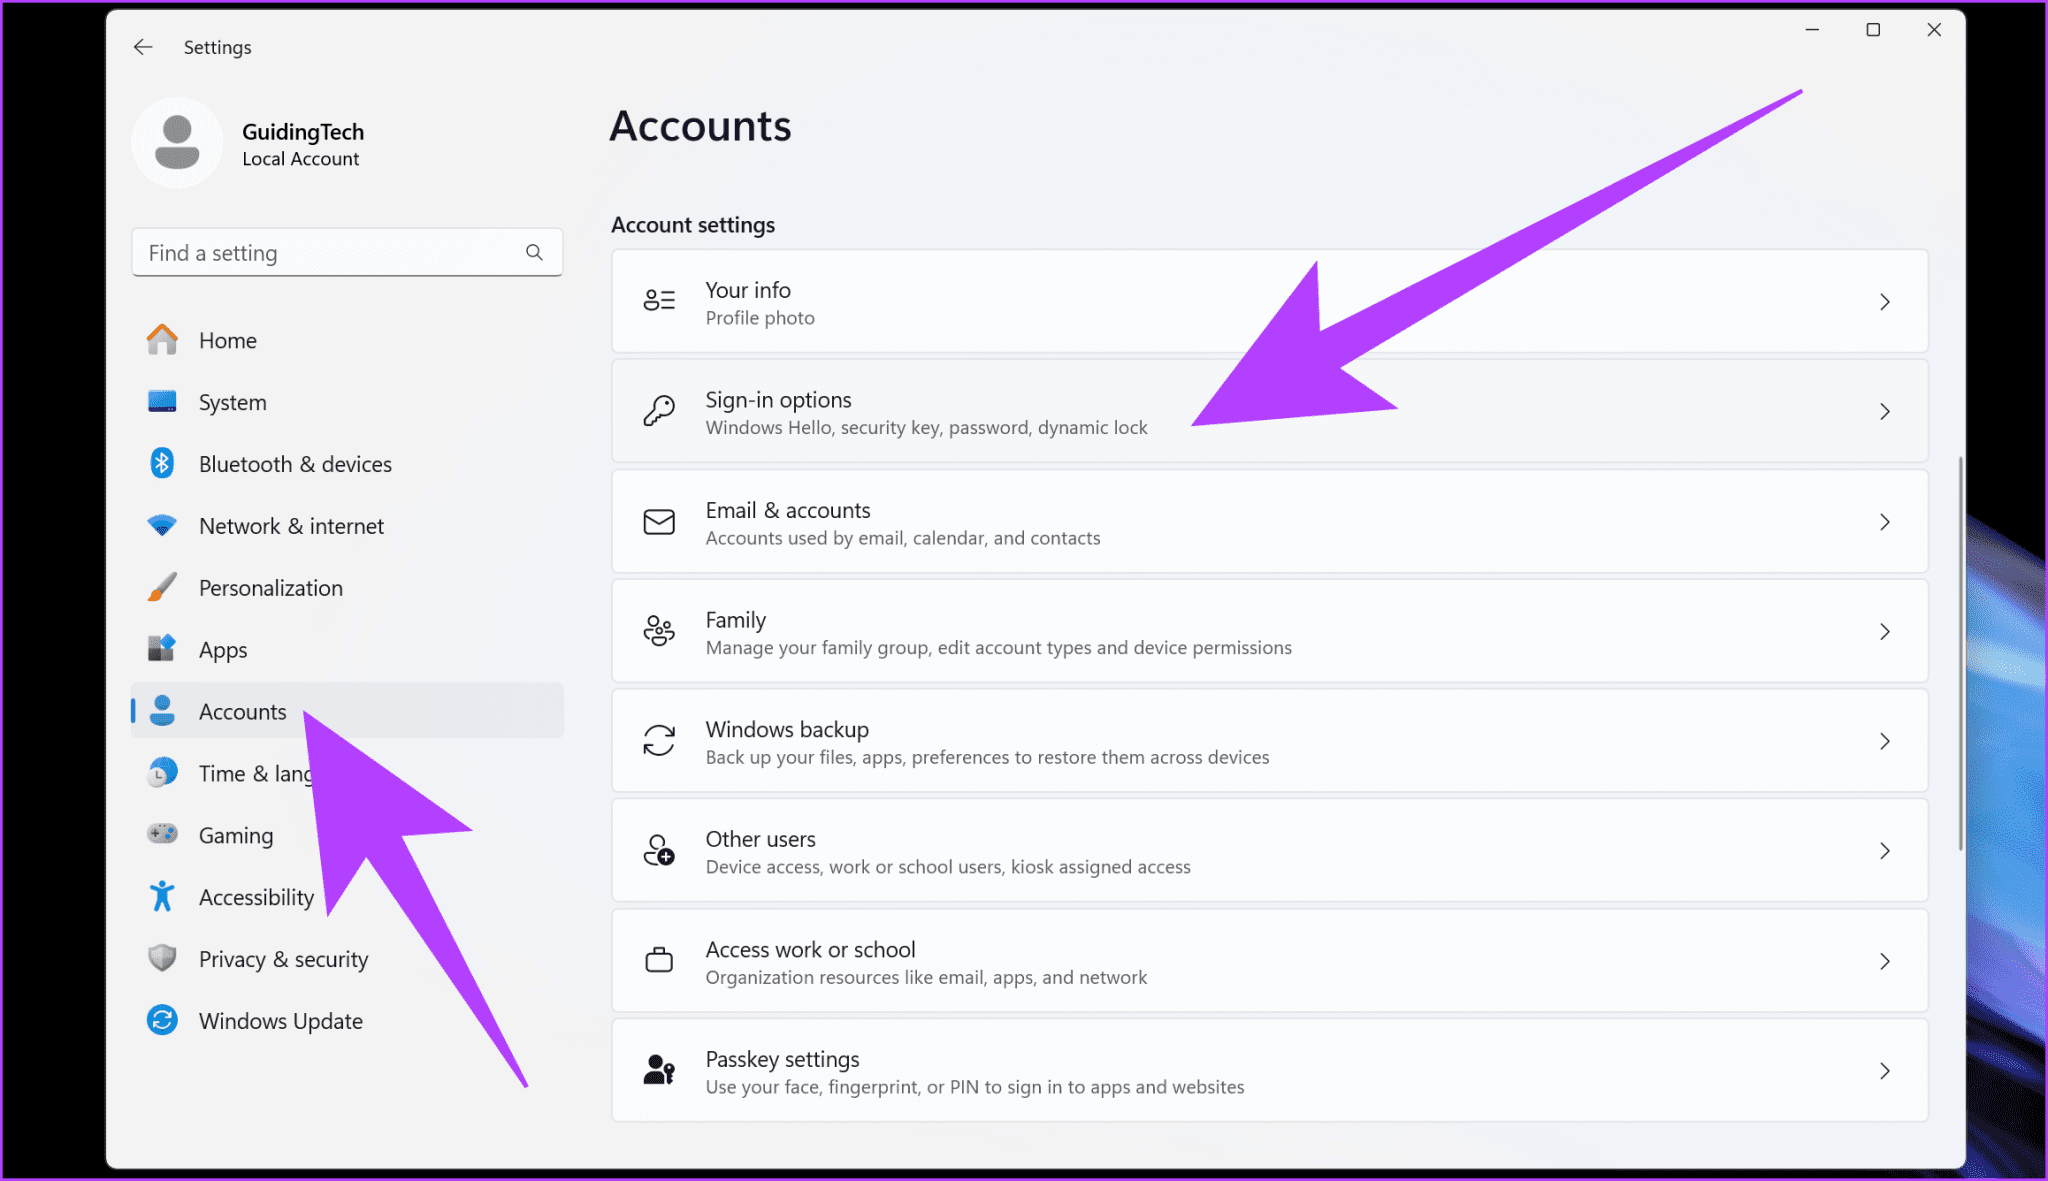Click the Bluetooth & devices icon
2048x1181 pixels.
pyautogui.click(x=162, y=464)
